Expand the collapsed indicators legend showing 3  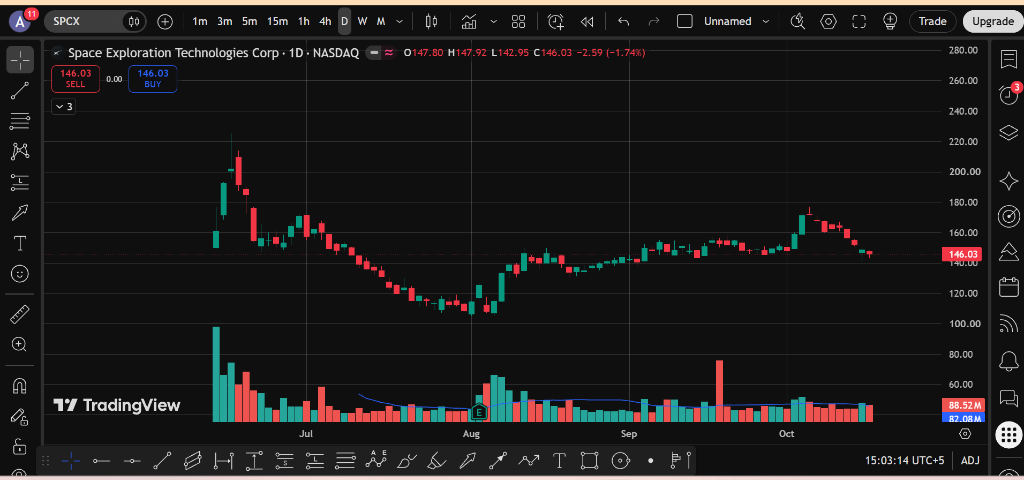tap(63, 106)
